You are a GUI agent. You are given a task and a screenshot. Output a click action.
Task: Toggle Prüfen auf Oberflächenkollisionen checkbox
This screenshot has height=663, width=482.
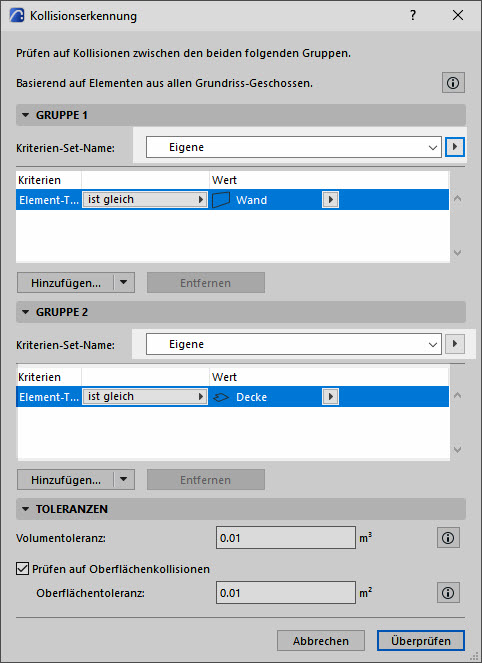22,569
